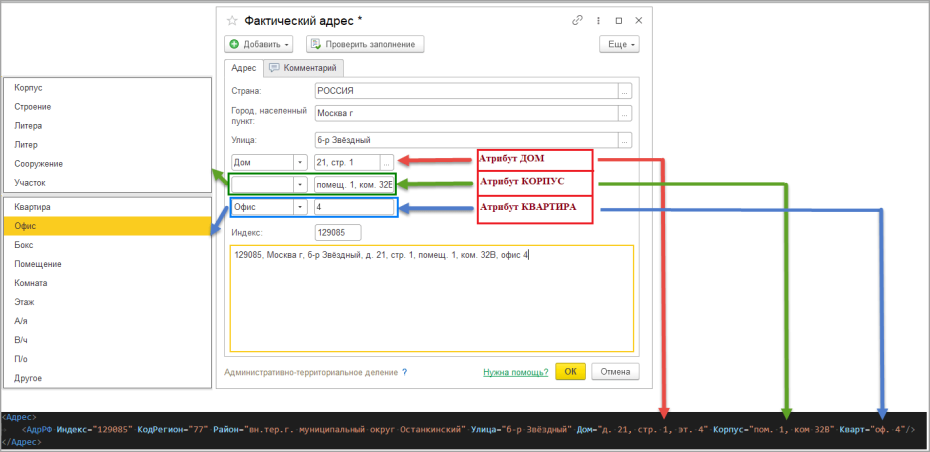Screen dimensions: 930x452
Task: Open the three-dot window menu
Action: point(600,20)
